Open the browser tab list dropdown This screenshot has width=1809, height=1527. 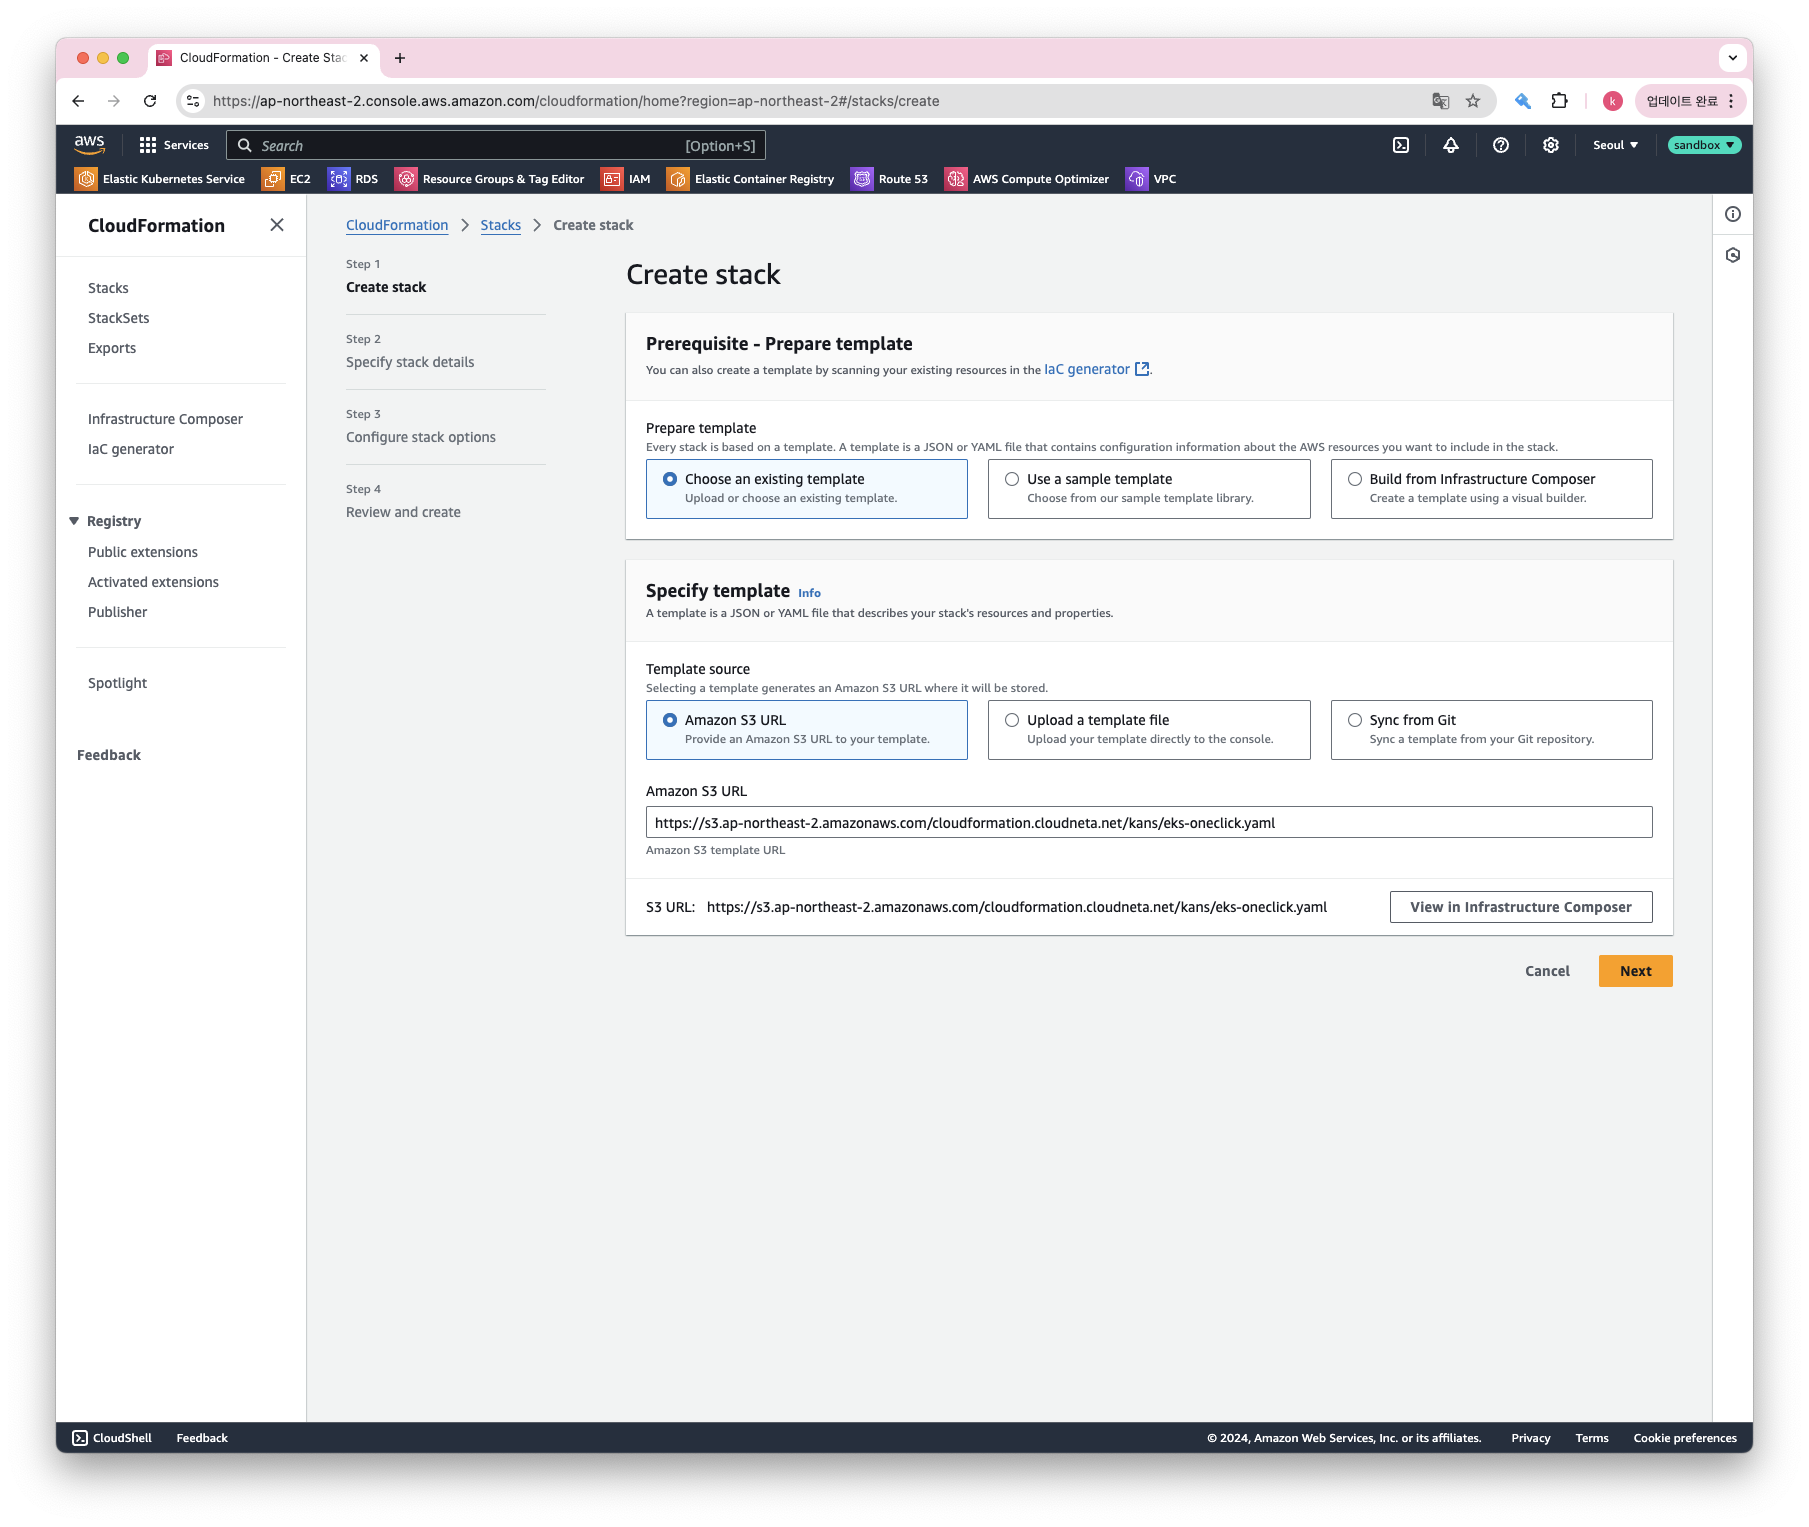click(1733, 58)
